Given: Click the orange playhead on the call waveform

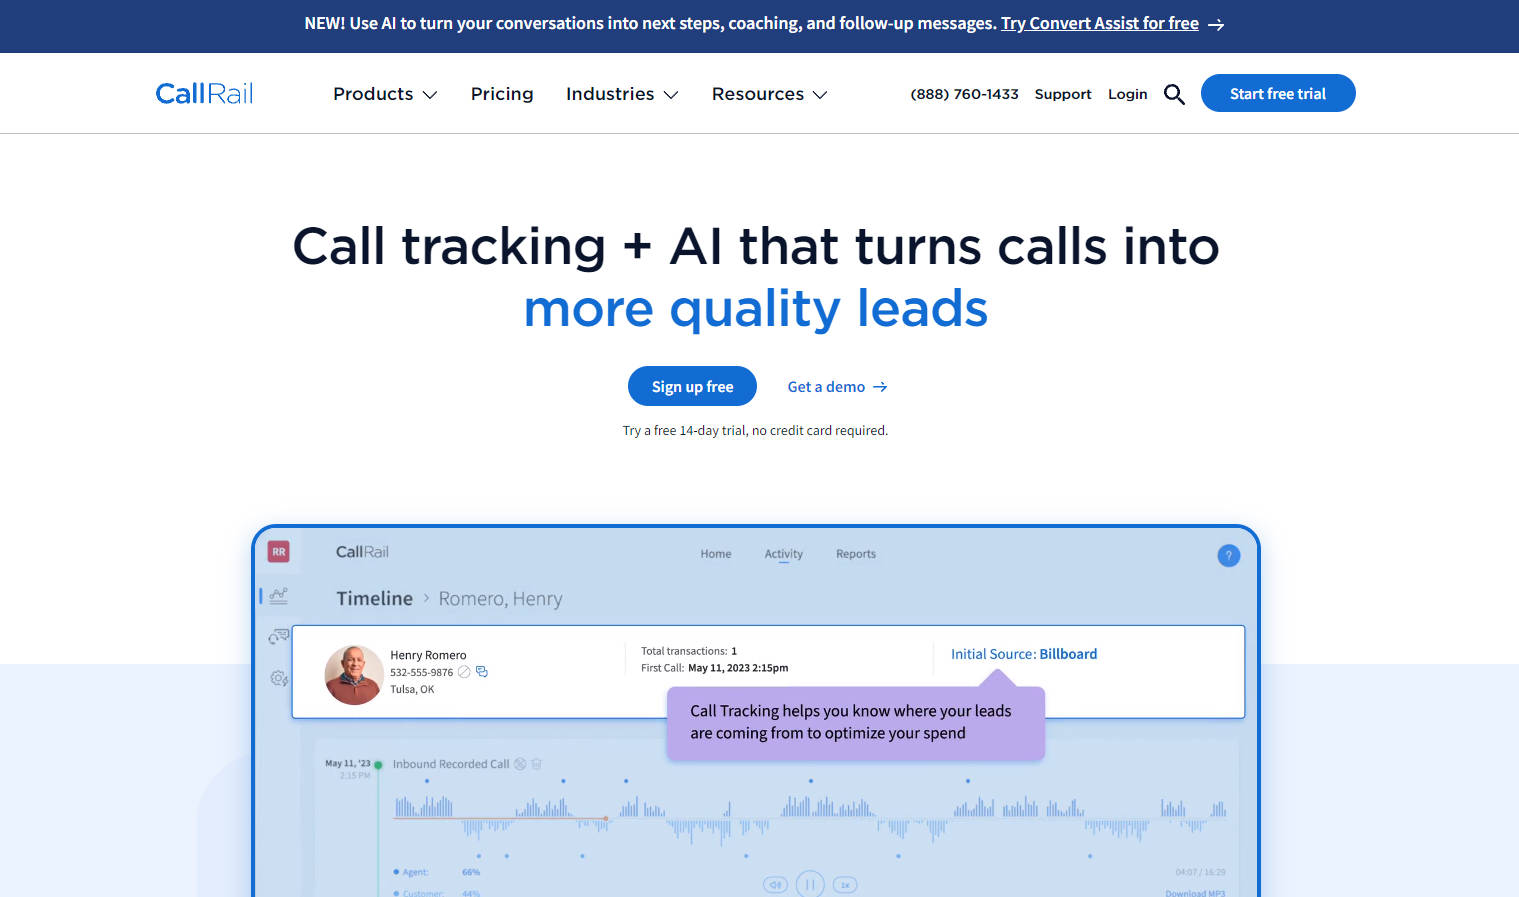Looking at the screenshot, I should pyautogui.click(x=606, y=819).
